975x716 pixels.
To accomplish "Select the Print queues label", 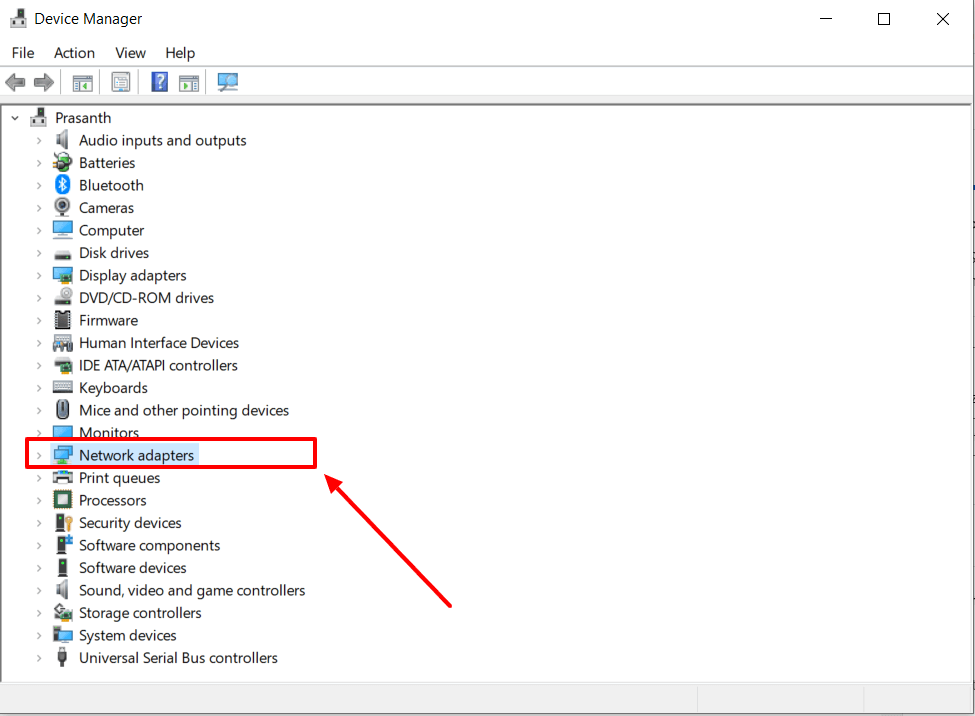I will click(x=119, y=478).
